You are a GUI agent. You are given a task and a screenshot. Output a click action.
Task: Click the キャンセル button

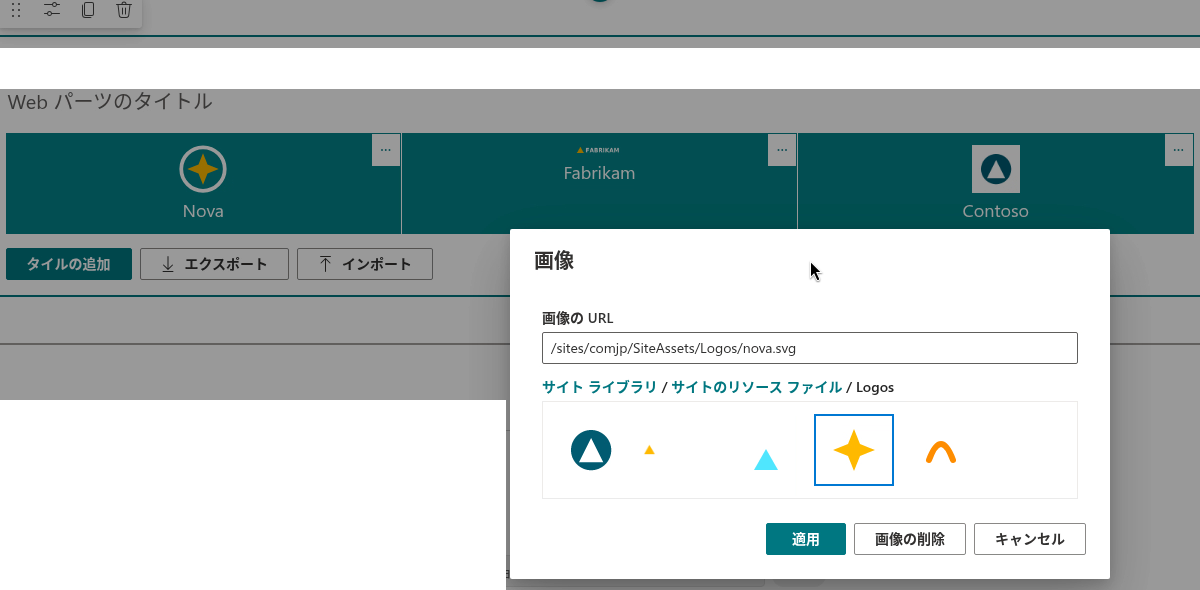pos(1030,539)
